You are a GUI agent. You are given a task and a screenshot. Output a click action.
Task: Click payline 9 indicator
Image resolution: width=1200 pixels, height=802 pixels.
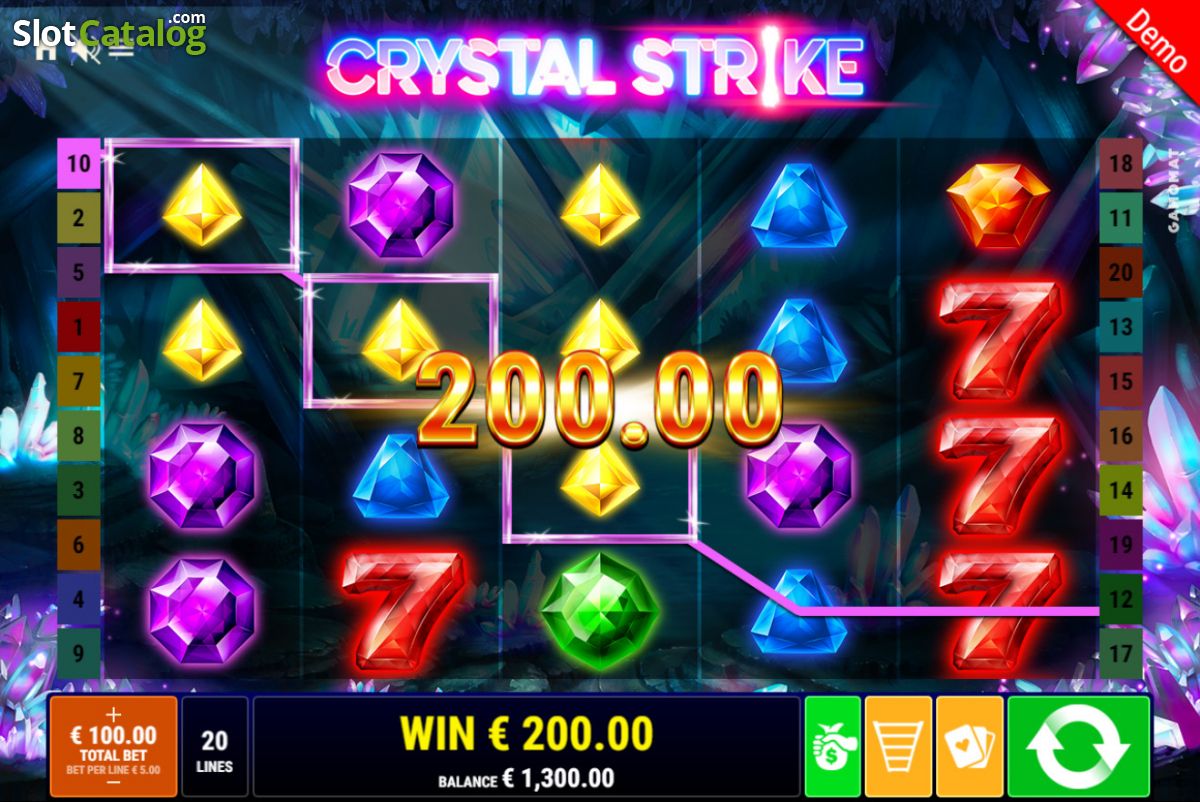[x=79, y=653]
